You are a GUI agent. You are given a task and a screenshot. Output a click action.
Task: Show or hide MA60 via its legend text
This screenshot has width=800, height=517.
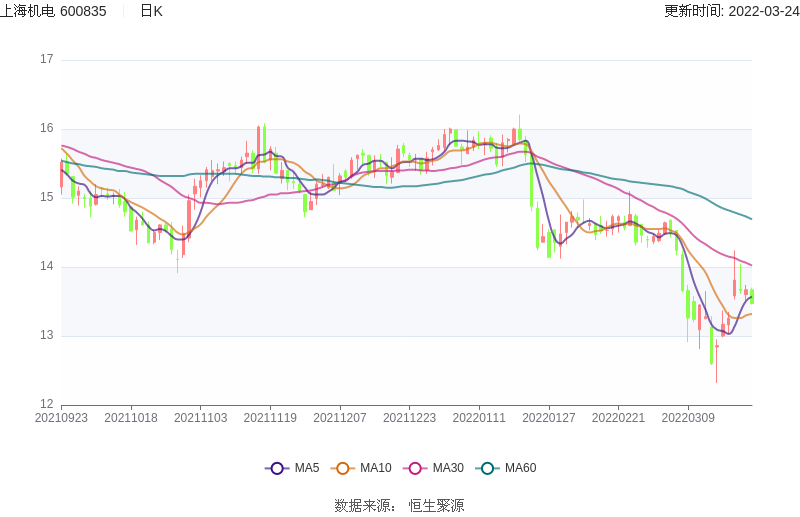520,468
